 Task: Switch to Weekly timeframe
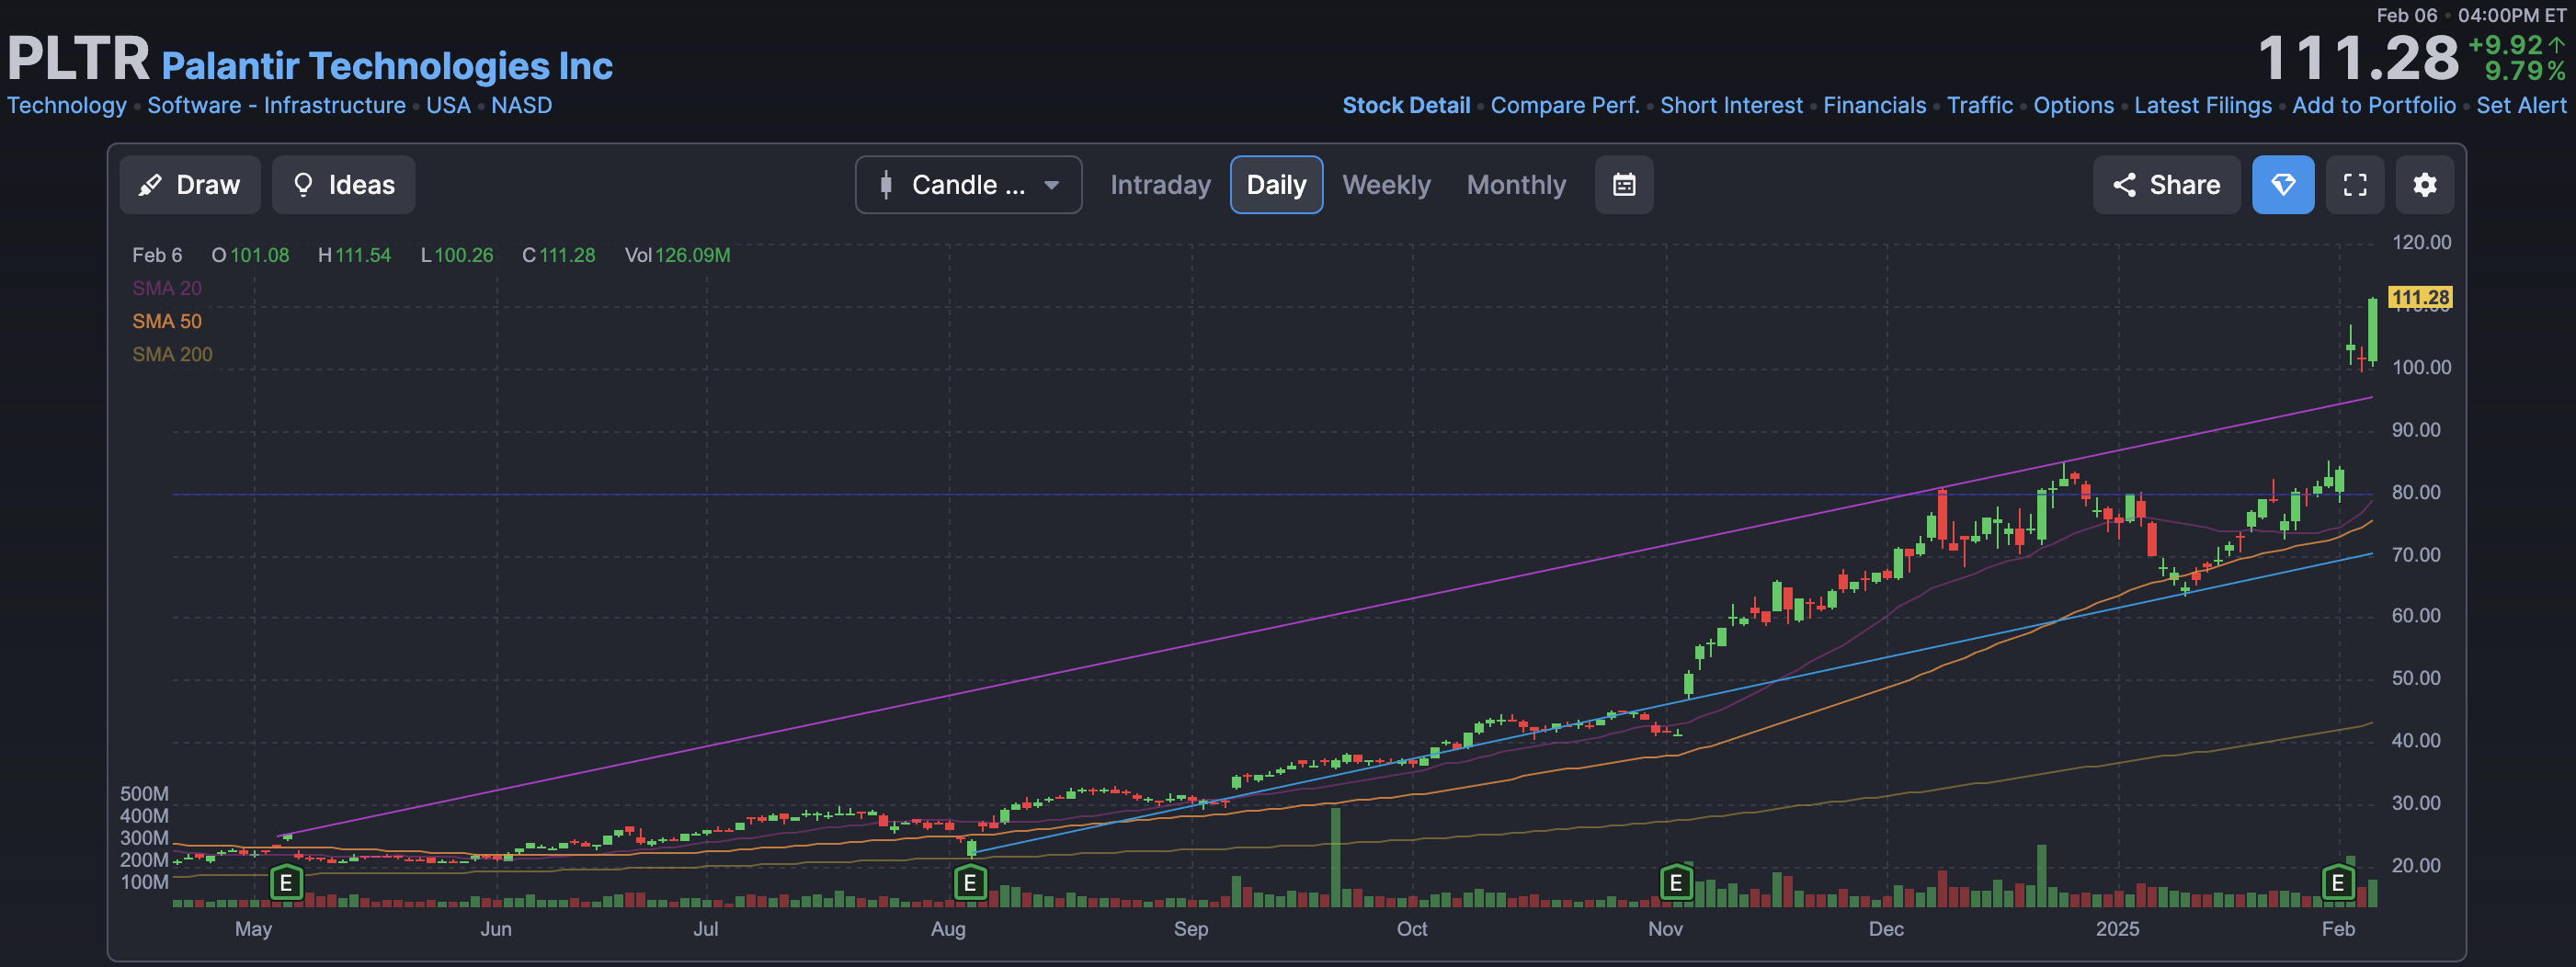point(1386,185)
